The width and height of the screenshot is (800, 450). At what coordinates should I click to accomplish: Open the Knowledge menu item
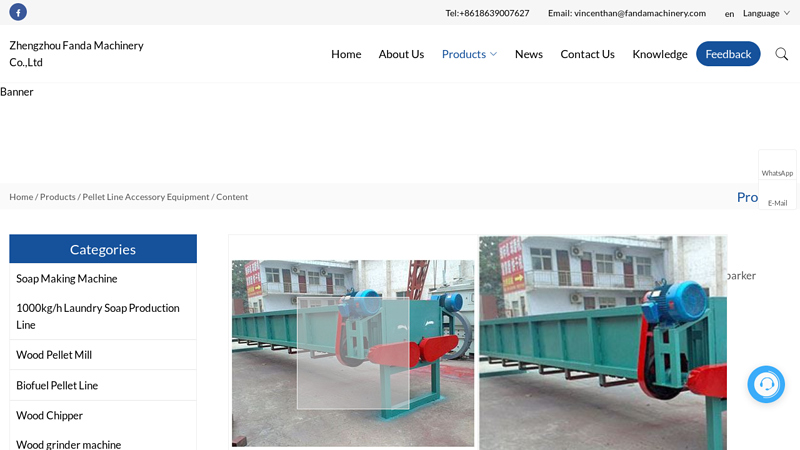660,54
